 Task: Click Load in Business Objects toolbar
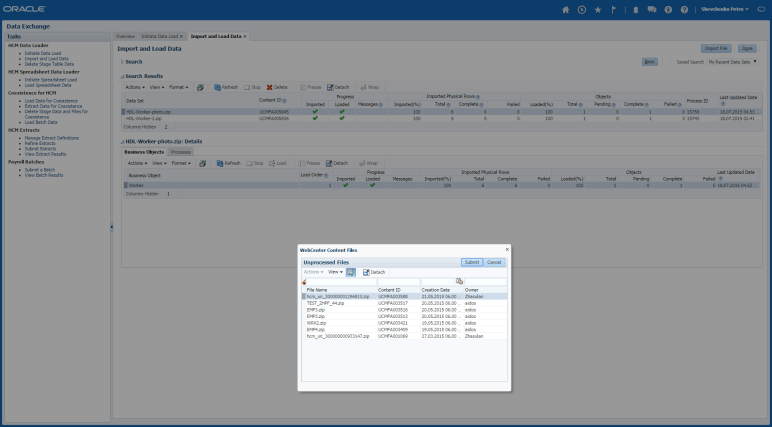(278, 163)
